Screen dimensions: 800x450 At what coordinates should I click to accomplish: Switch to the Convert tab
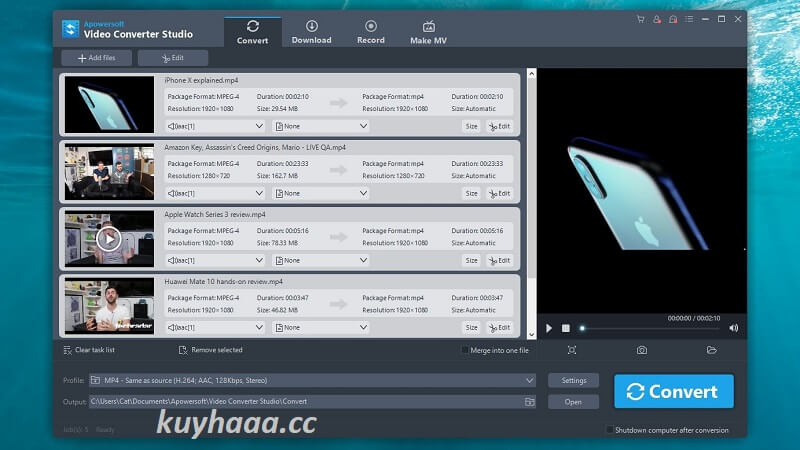(253, 32)
